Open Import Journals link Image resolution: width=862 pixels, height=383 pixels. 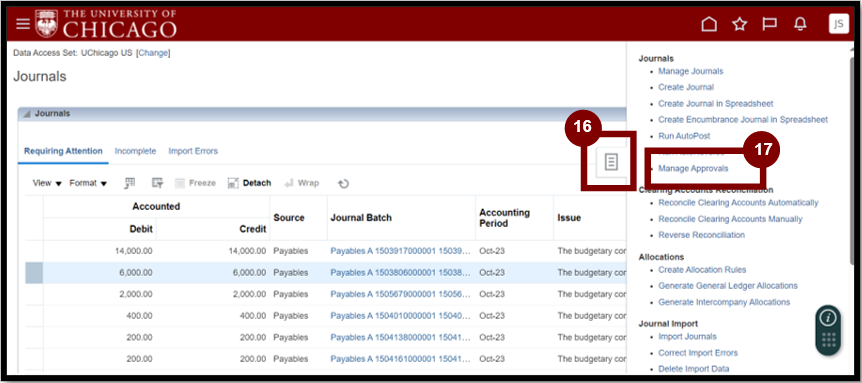687,336
